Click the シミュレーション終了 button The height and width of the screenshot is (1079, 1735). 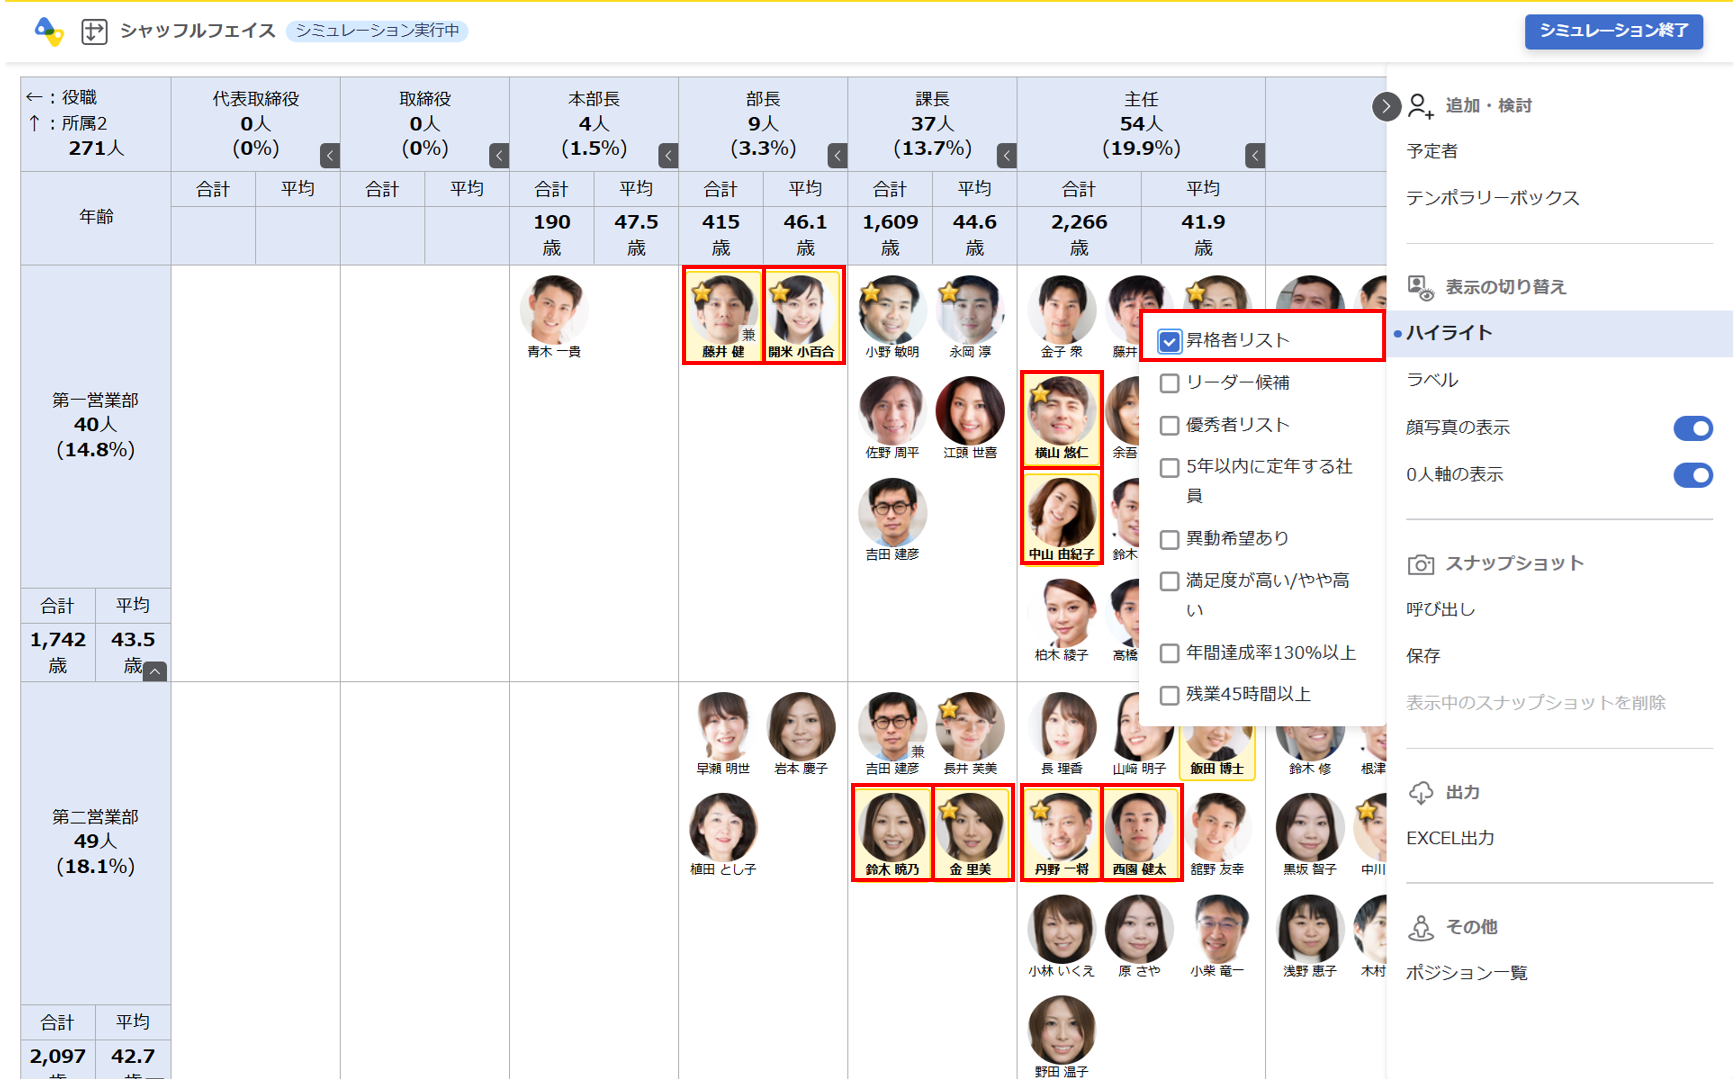1612,31
